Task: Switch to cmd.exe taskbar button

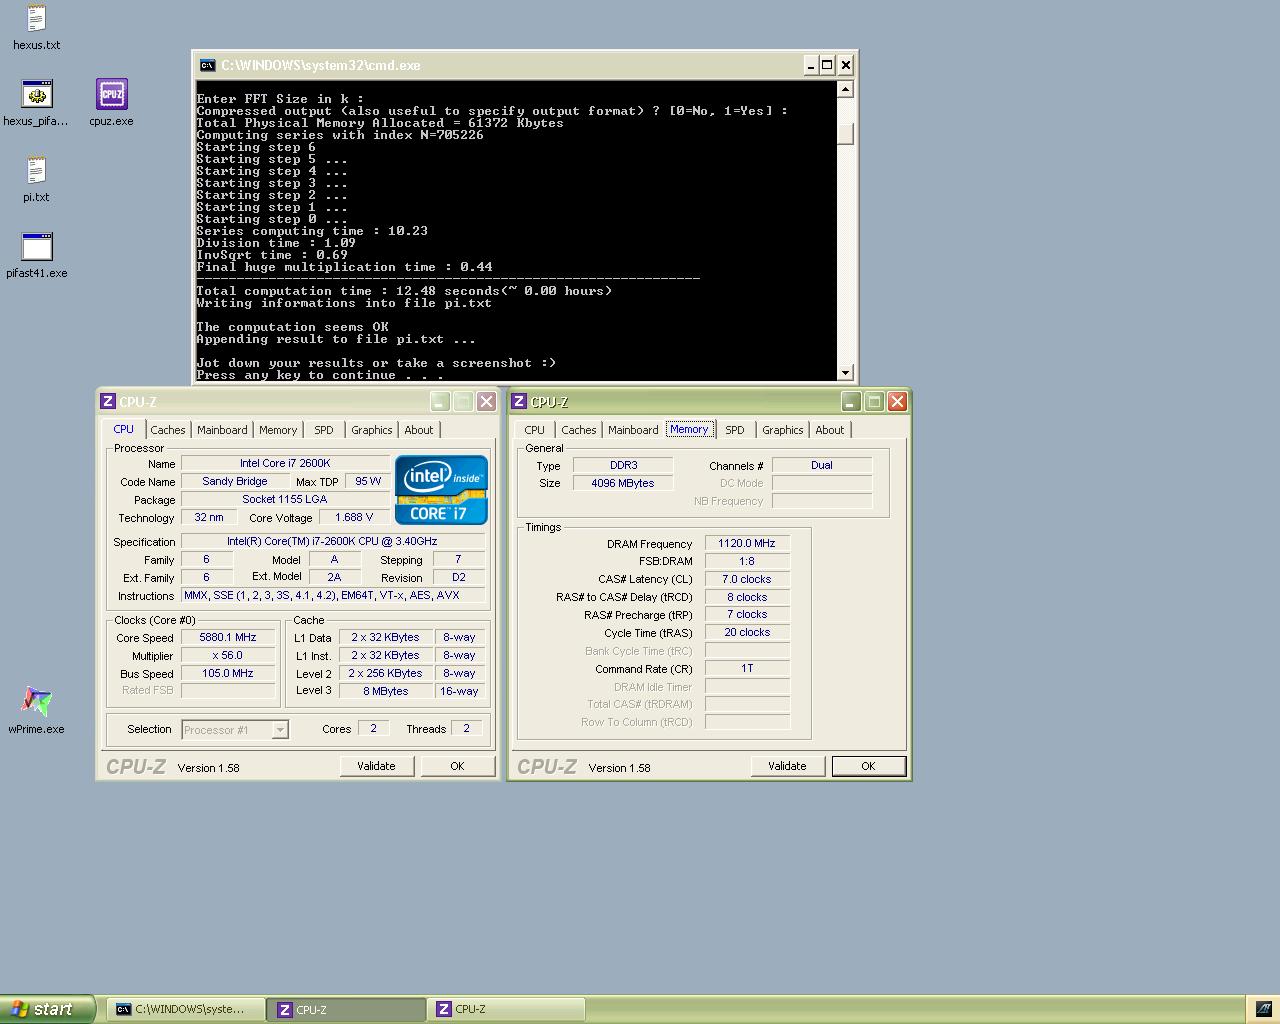Action: pos(186,1009)
